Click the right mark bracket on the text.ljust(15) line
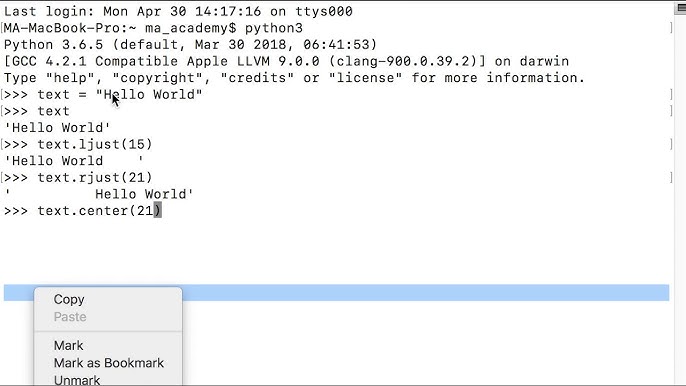 click(671, 144)
